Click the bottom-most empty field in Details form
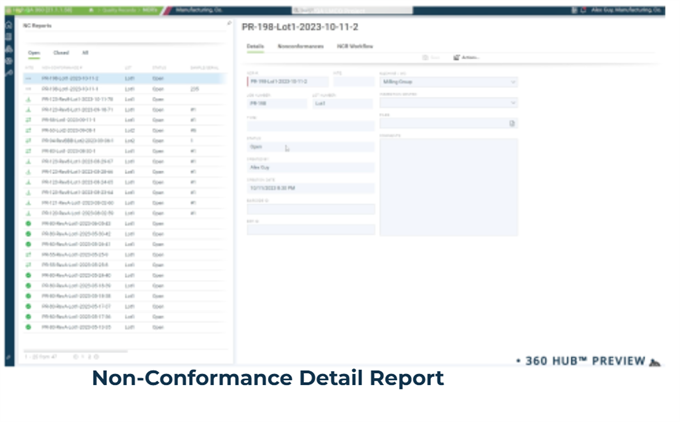Image resolution: width=680 pixels, height=422 pixels. (x=311, y=229)
